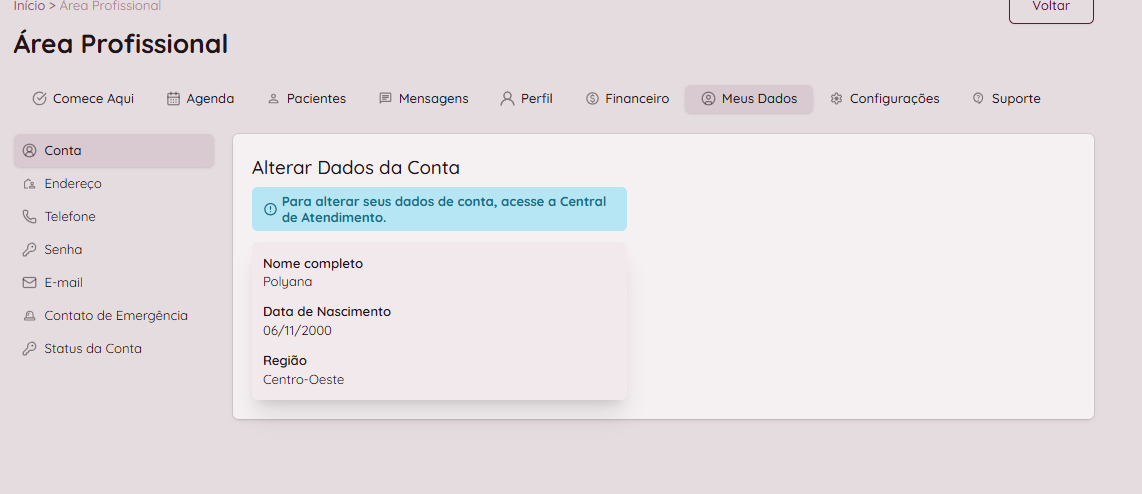This screenshot has height=494, width=1142.
Task: Click the checkmark icon beside Comece Aqui
Action: point(40,99)
